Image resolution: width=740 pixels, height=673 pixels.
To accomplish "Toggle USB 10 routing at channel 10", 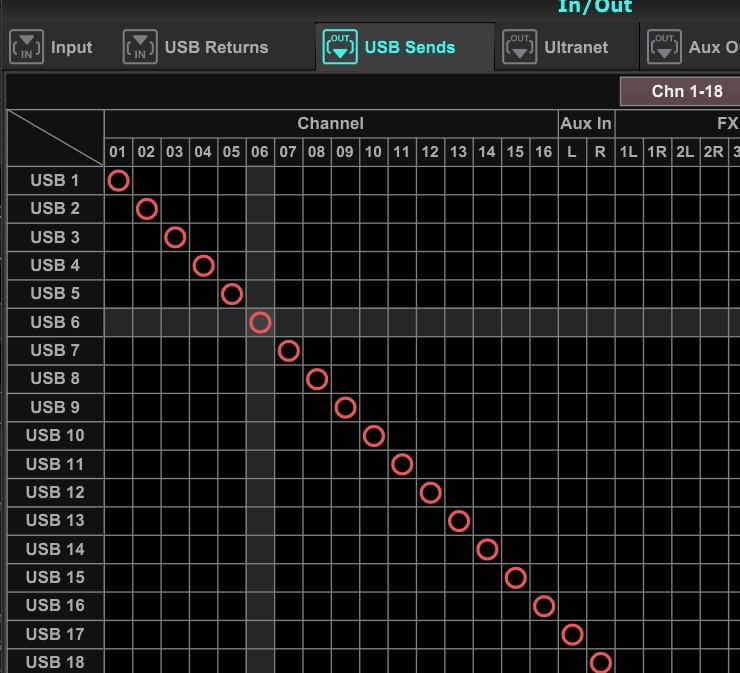I will click(374, 436).
